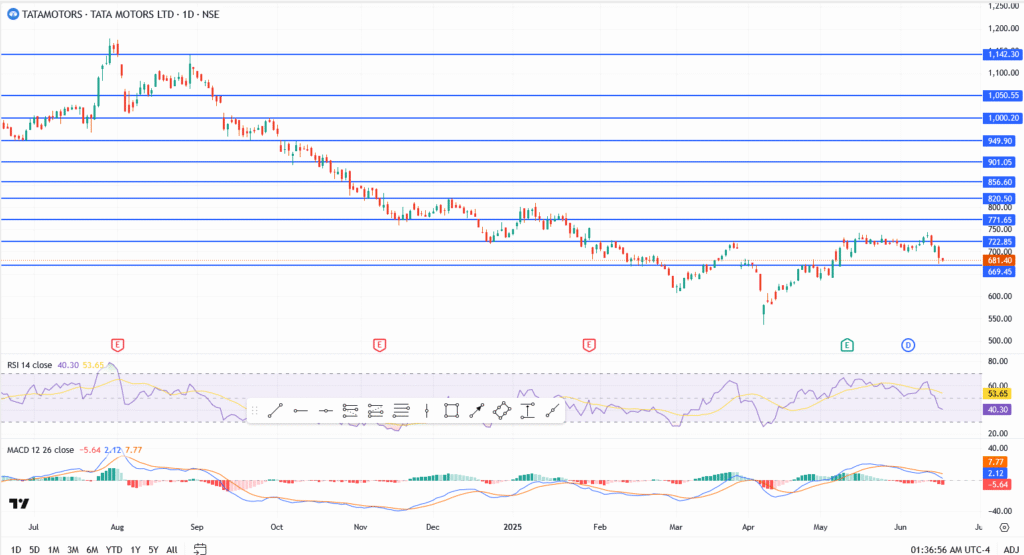Screen dimensions: 1024x555
Task: Open the Go To Date calendar icon
Action: point(200,549)
